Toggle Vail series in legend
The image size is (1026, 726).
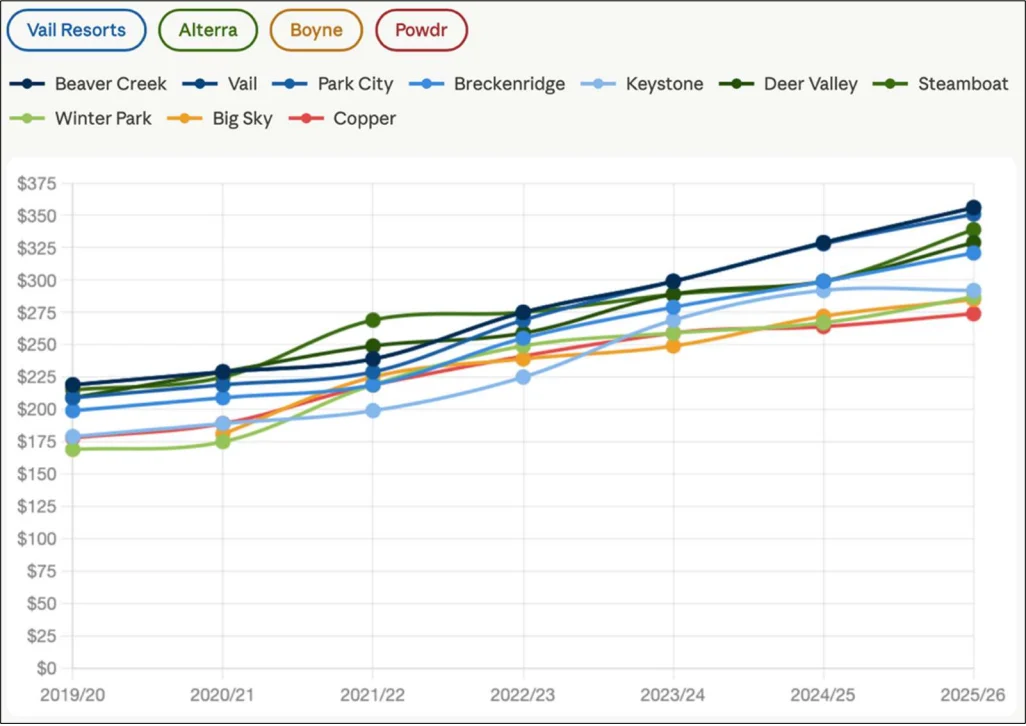[220, 84]
